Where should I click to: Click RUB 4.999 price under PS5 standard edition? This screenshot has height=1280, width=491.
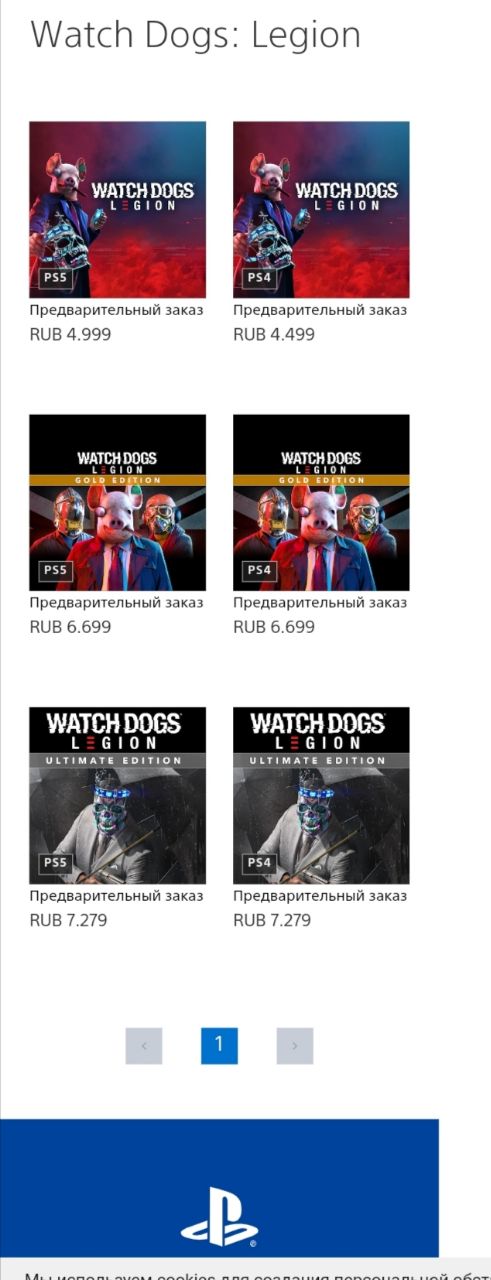(70, 334)
